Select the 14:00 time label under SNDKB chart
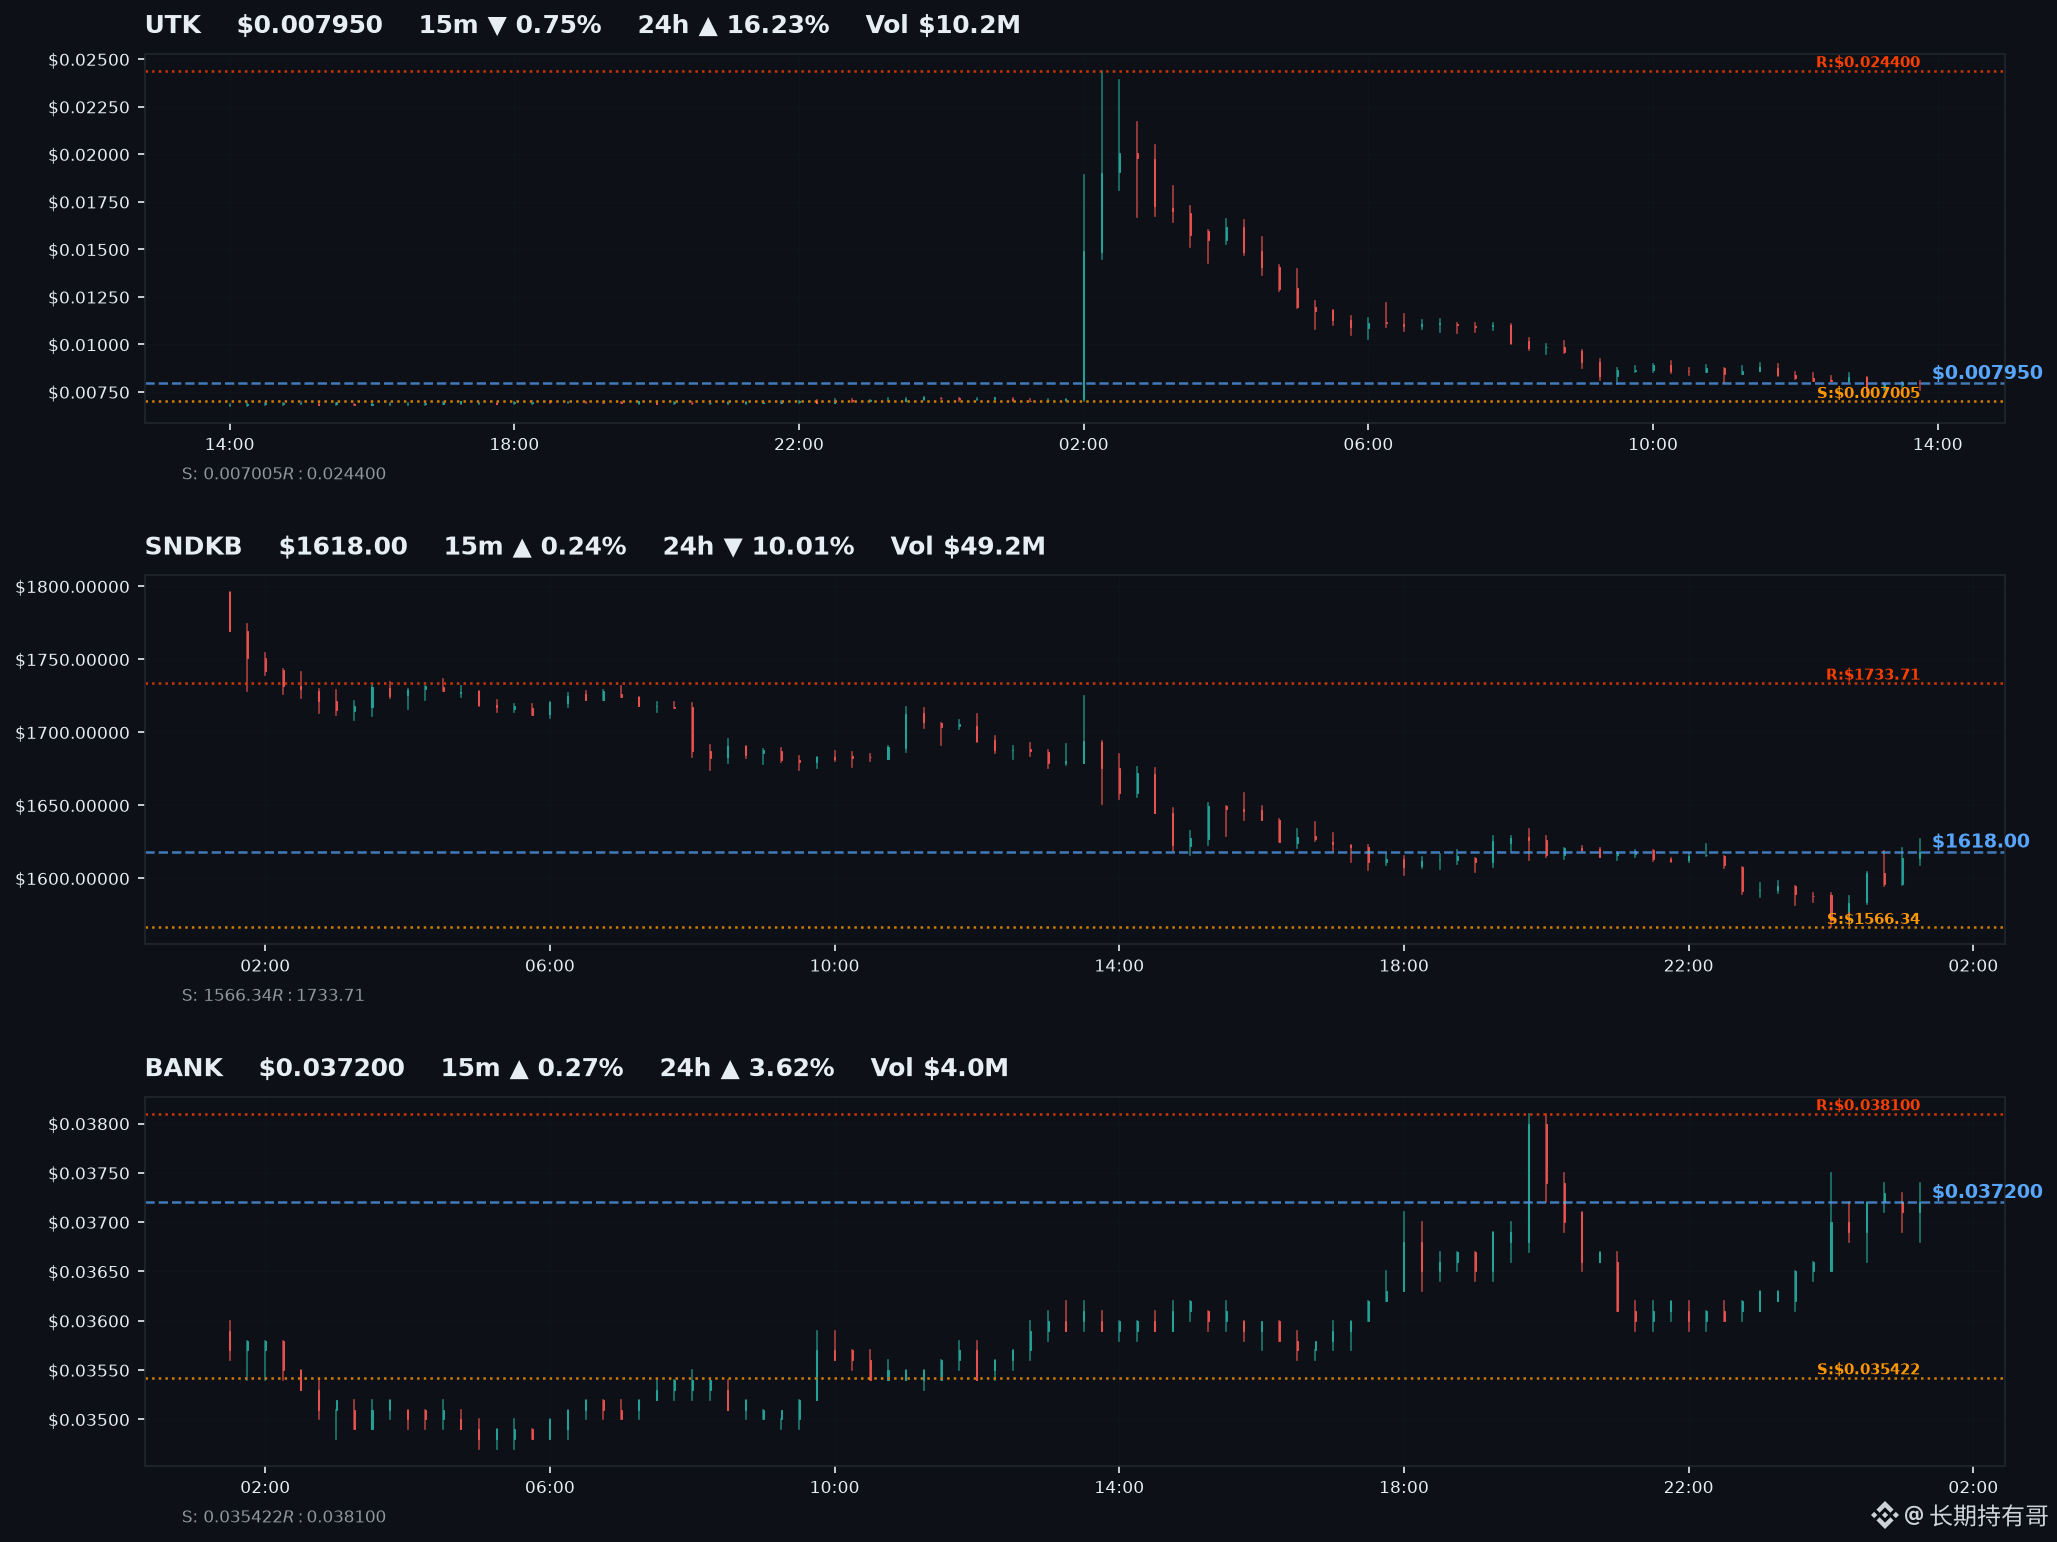The height and width of the screenshot is (1542, 2057). 1119,966
